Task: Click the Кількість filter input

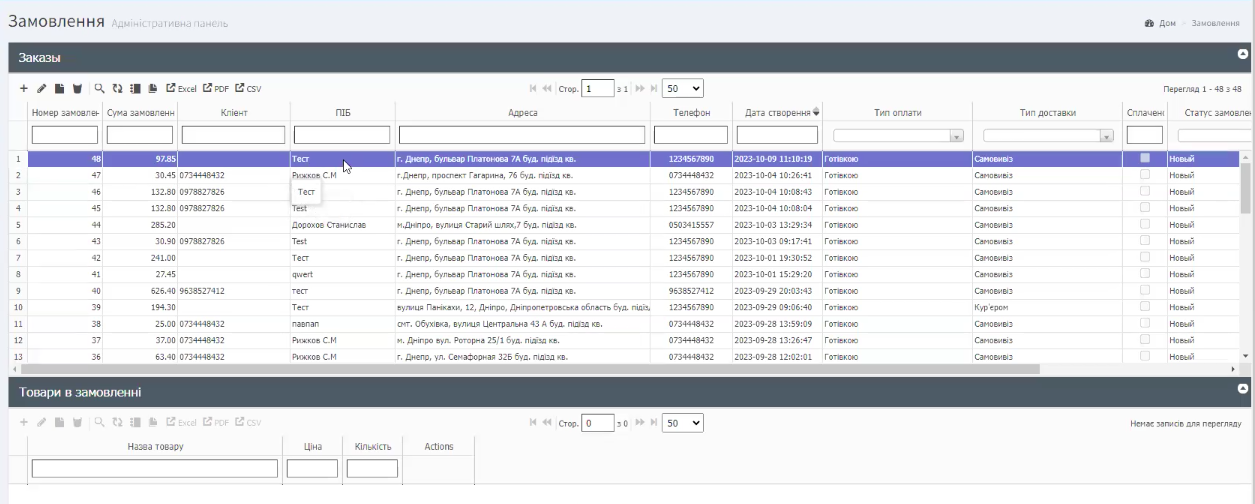Action: pos(372,468)
